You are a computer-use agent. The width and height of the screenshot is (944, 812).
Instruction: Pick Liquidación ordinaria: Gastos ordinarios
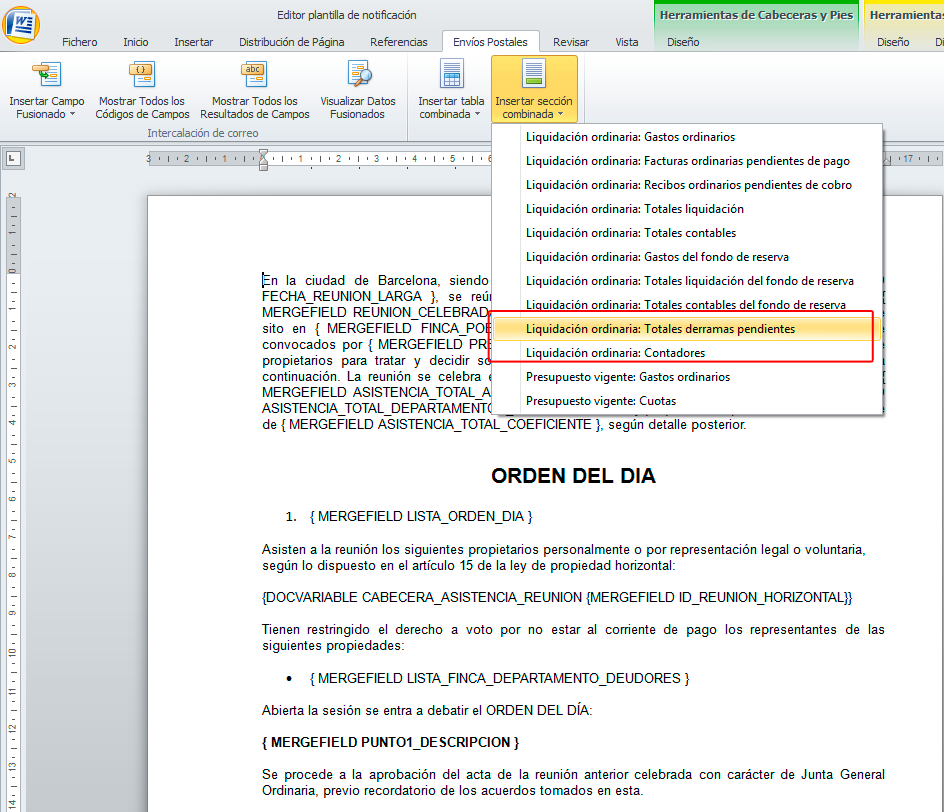pos(630,137)
